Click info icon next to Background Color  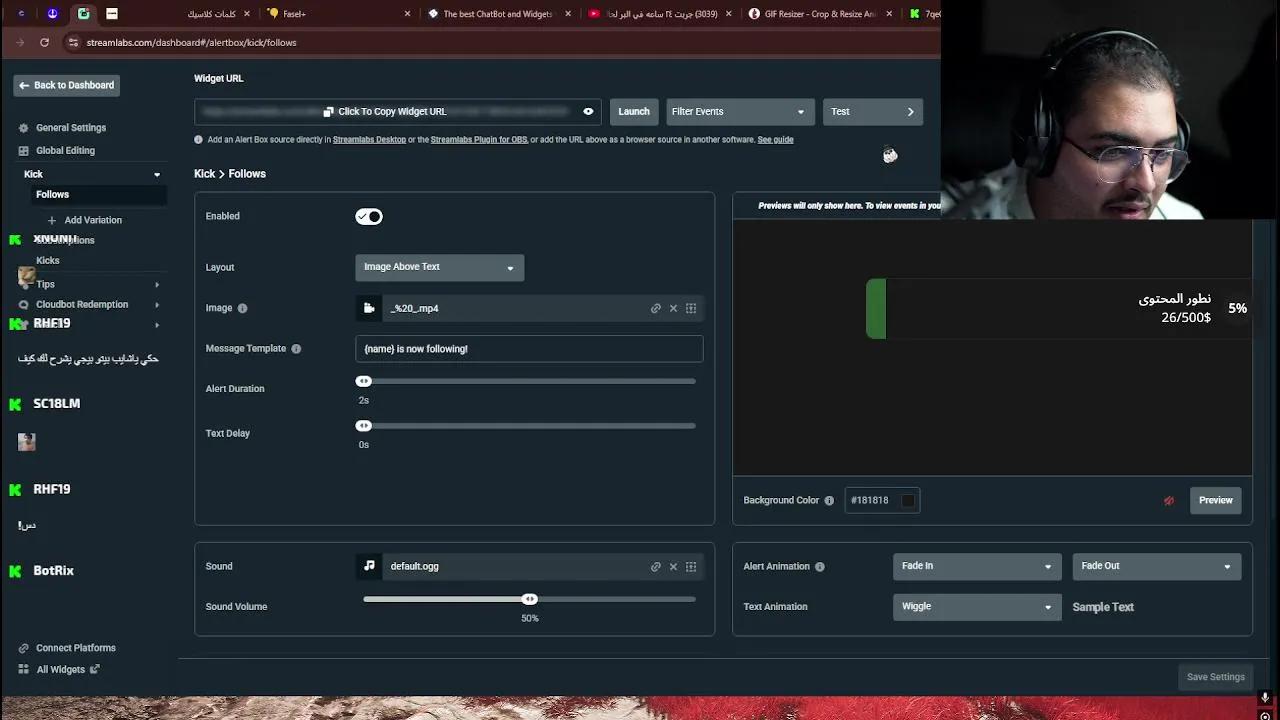pos(829,500)
